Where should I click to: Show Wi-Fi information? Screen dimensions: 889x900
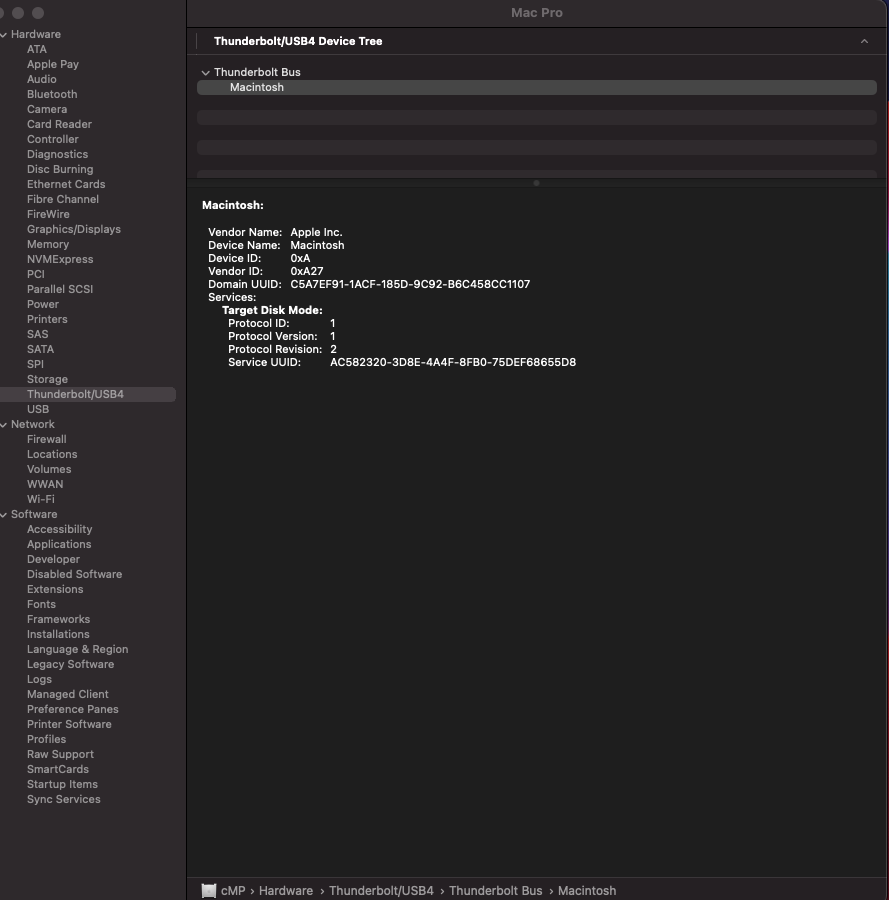point(41,499)
